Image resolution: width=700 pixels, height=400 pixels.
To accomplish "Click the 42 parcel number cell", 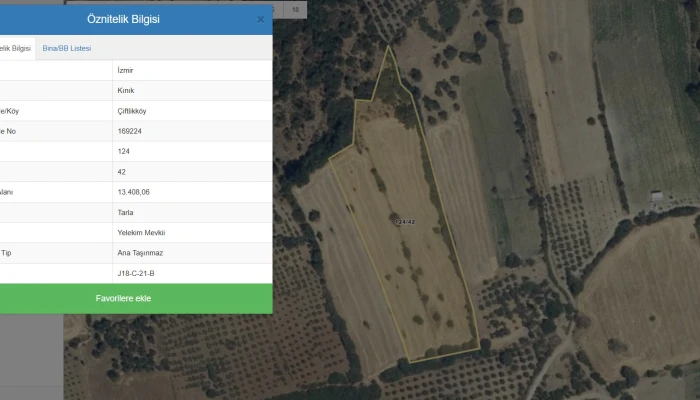I will click(x=122, y=172).
